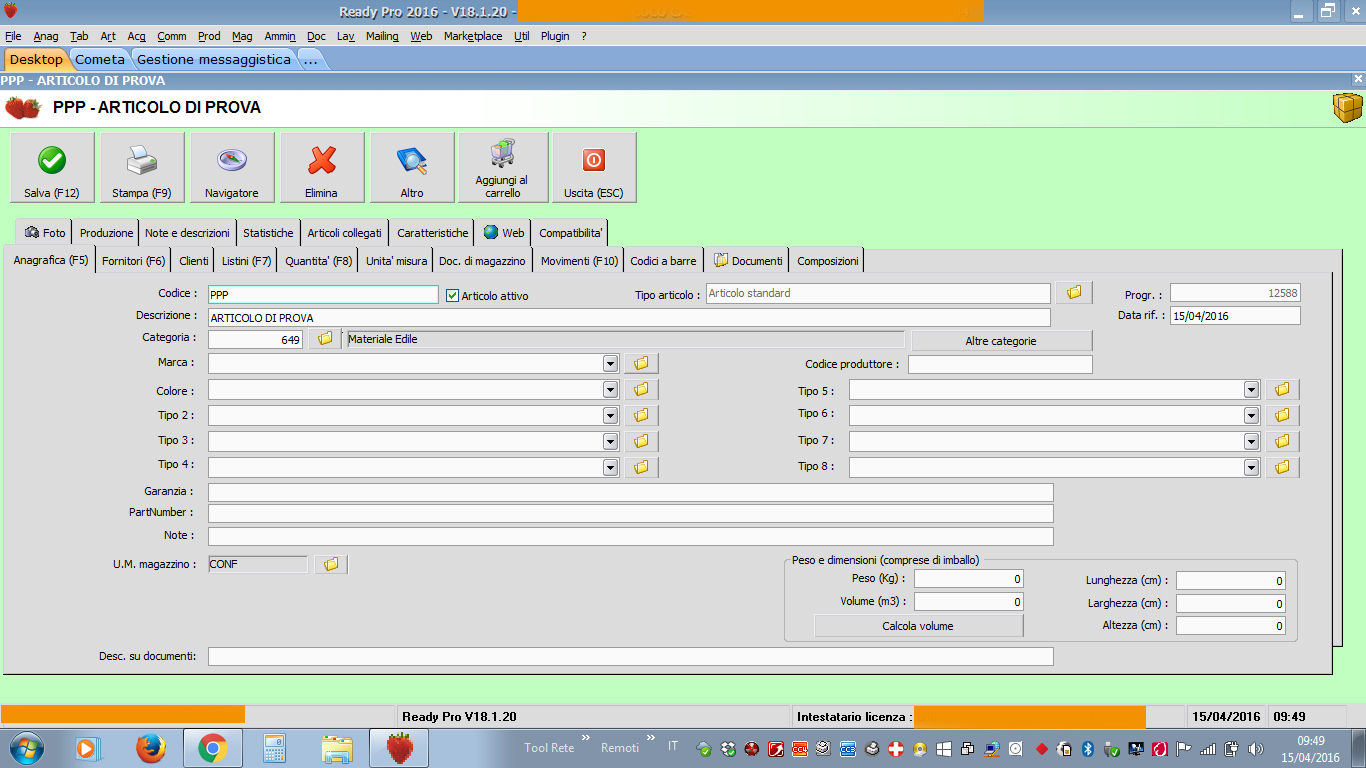This screenshot has height=768, width=1366.
Task: Click the speaker volume tray icon
Action: 1254,748
